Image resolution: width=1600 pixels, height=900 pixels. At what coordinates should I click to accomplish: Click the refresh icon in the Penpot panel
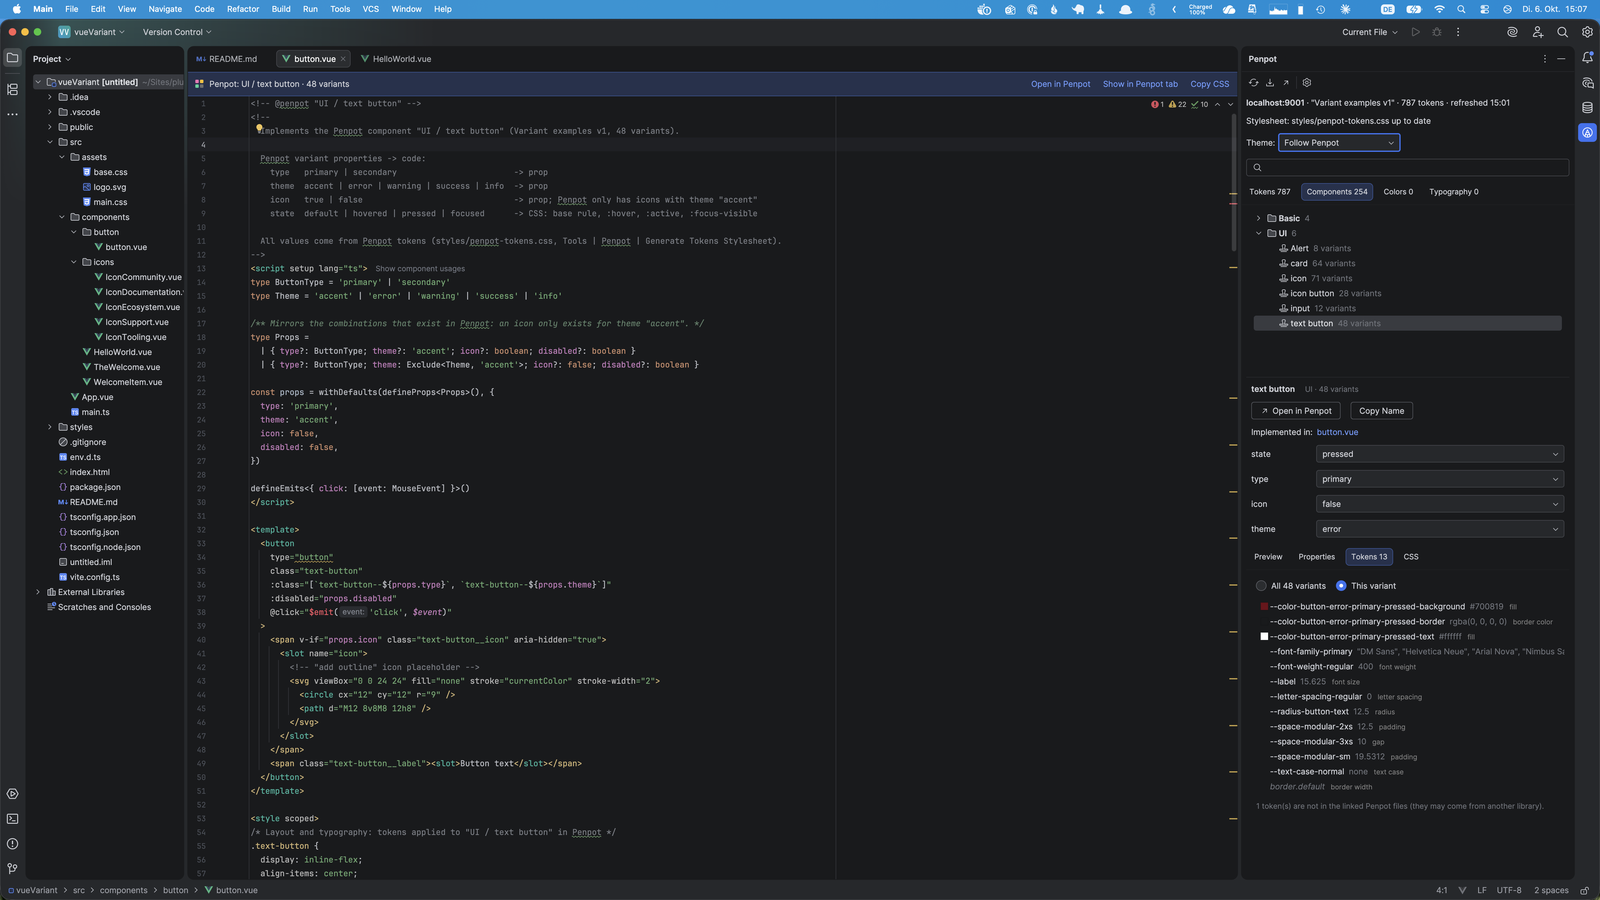(x=1254, y=83)
